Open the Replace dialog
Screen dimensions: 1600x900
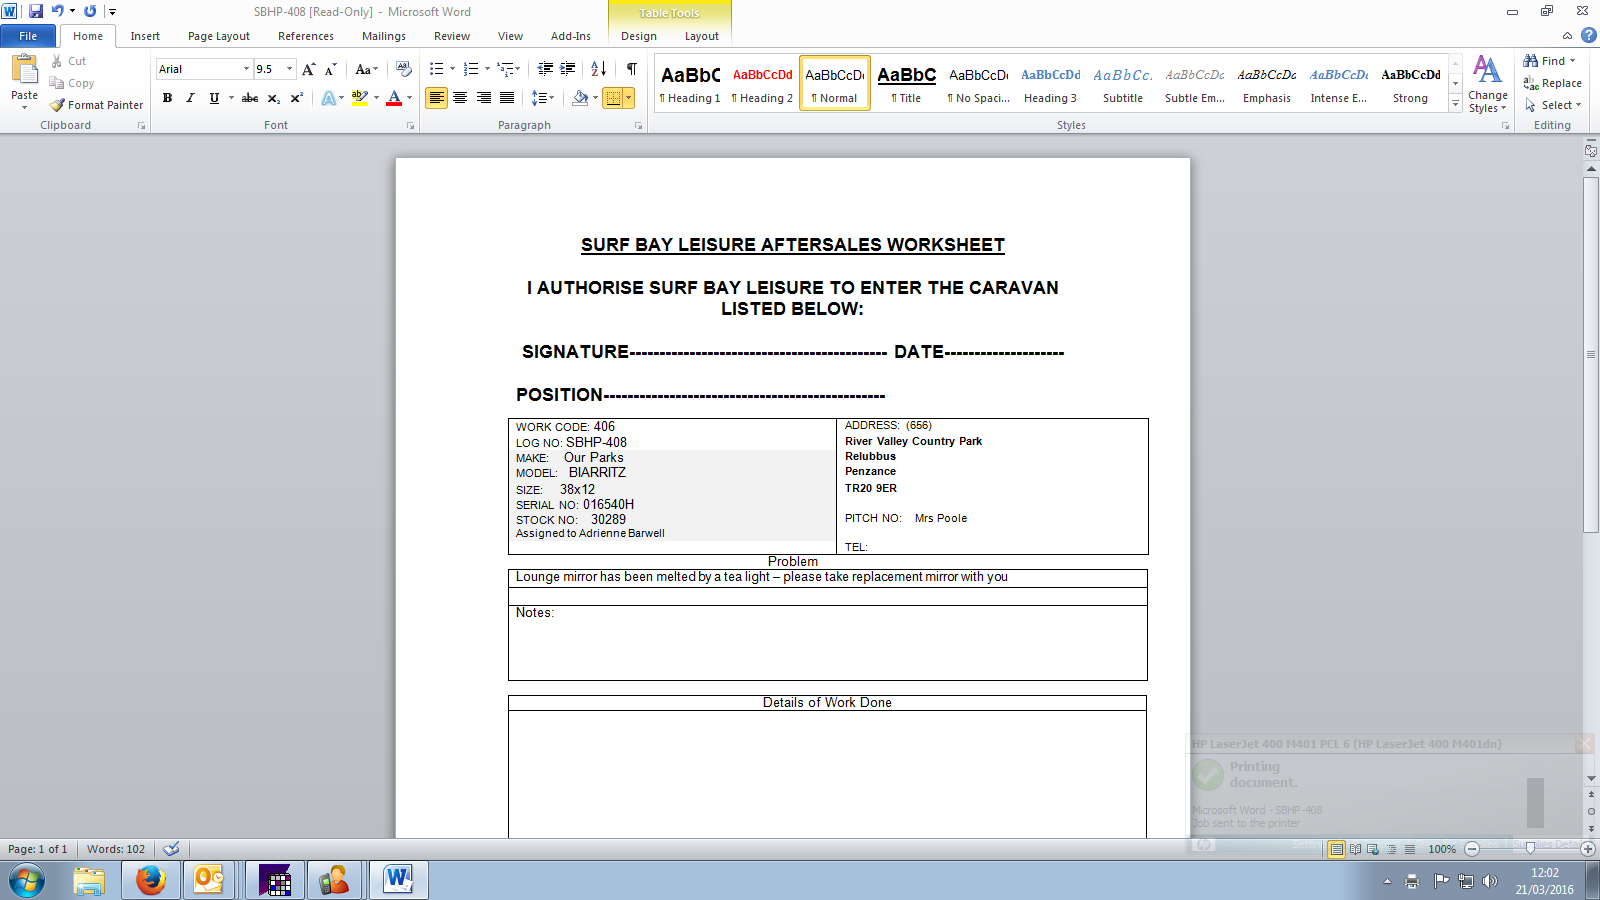[x=1552, y=83]
